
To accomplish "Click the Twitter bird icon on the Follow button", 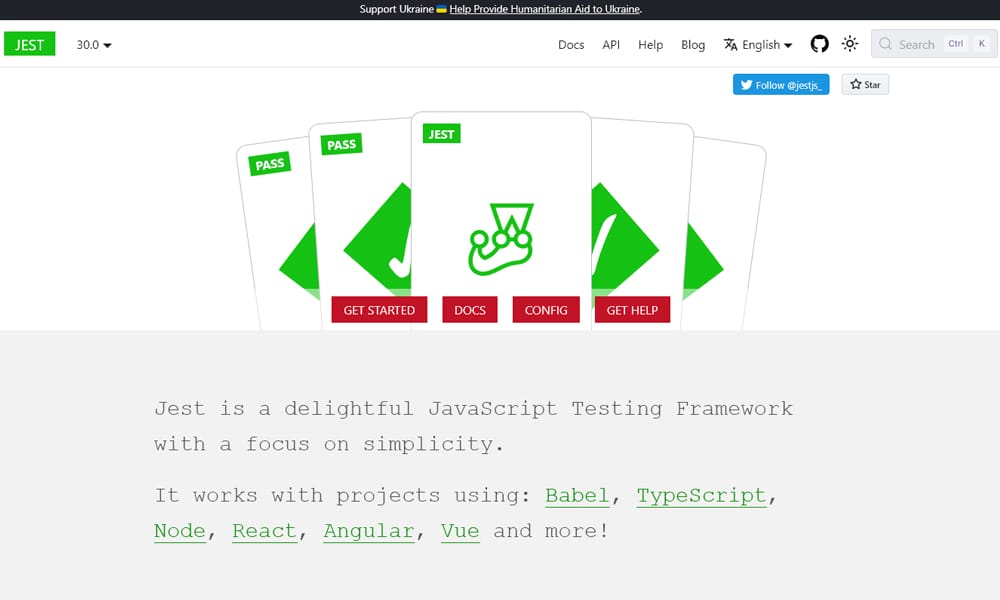I will (746, 85).
